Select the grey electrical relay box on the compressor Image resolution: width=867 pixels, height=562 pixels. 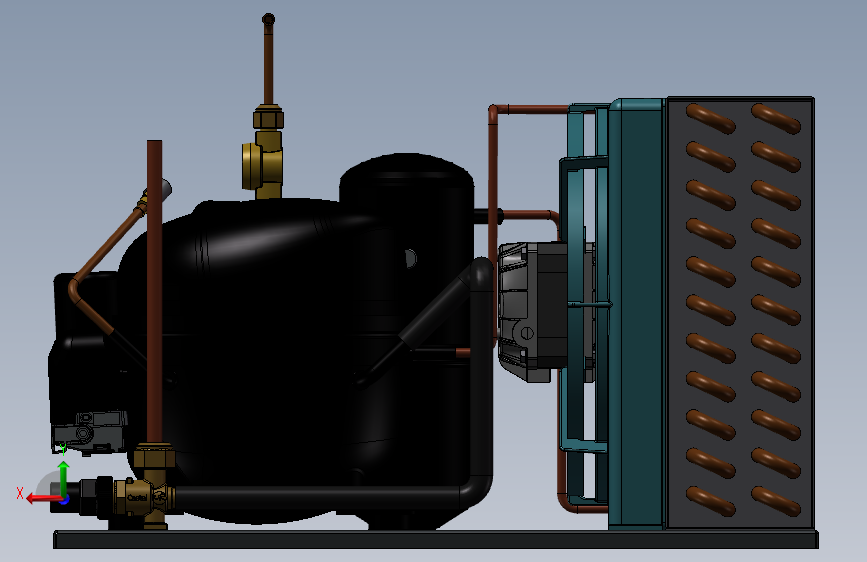pyautogui.click(x=90, y=433)
